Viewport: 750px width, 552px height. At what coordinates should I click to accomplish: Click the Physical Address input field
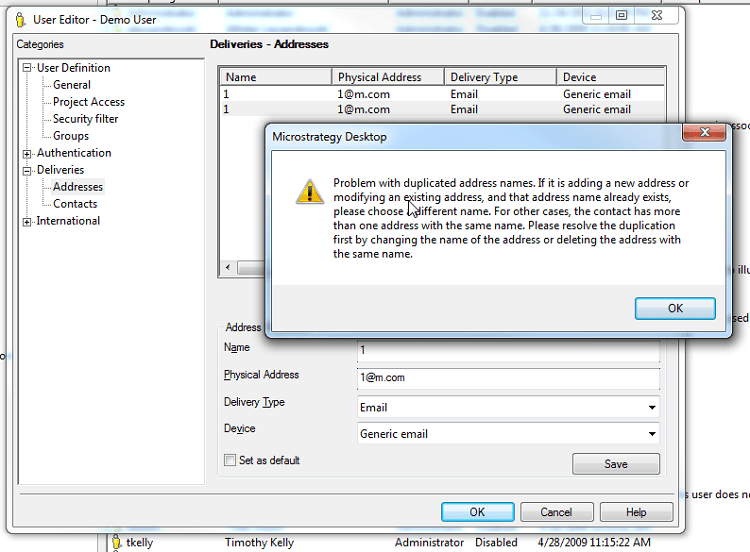(508, 378)
